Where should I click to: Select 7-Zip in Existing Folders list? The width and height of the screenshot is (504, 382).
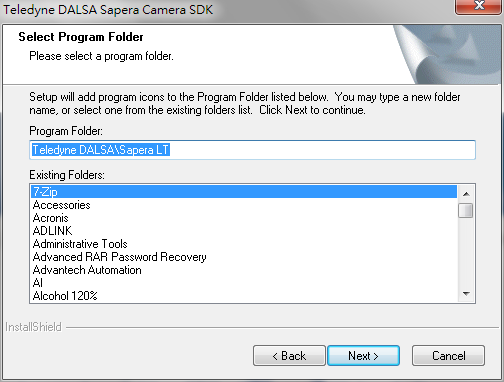[x=244, y=192]
